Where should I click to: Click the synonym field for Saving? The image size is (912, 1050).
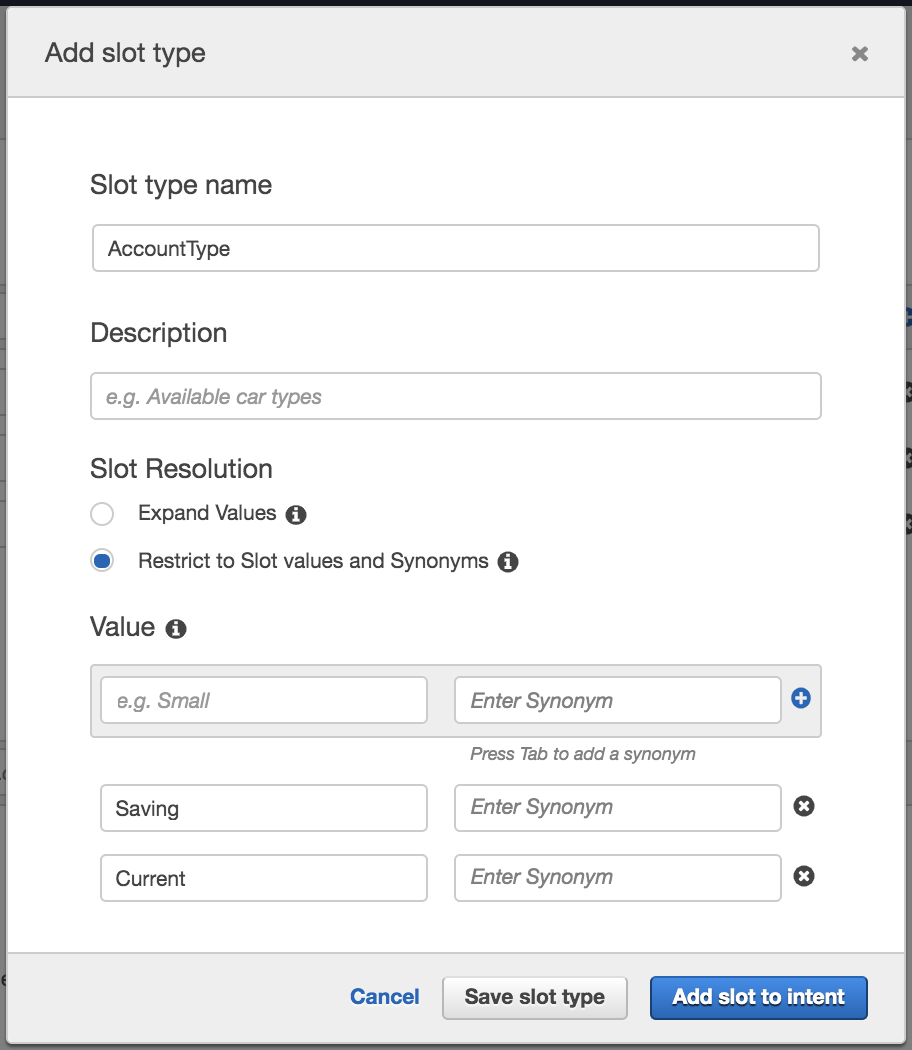(617, 808)
